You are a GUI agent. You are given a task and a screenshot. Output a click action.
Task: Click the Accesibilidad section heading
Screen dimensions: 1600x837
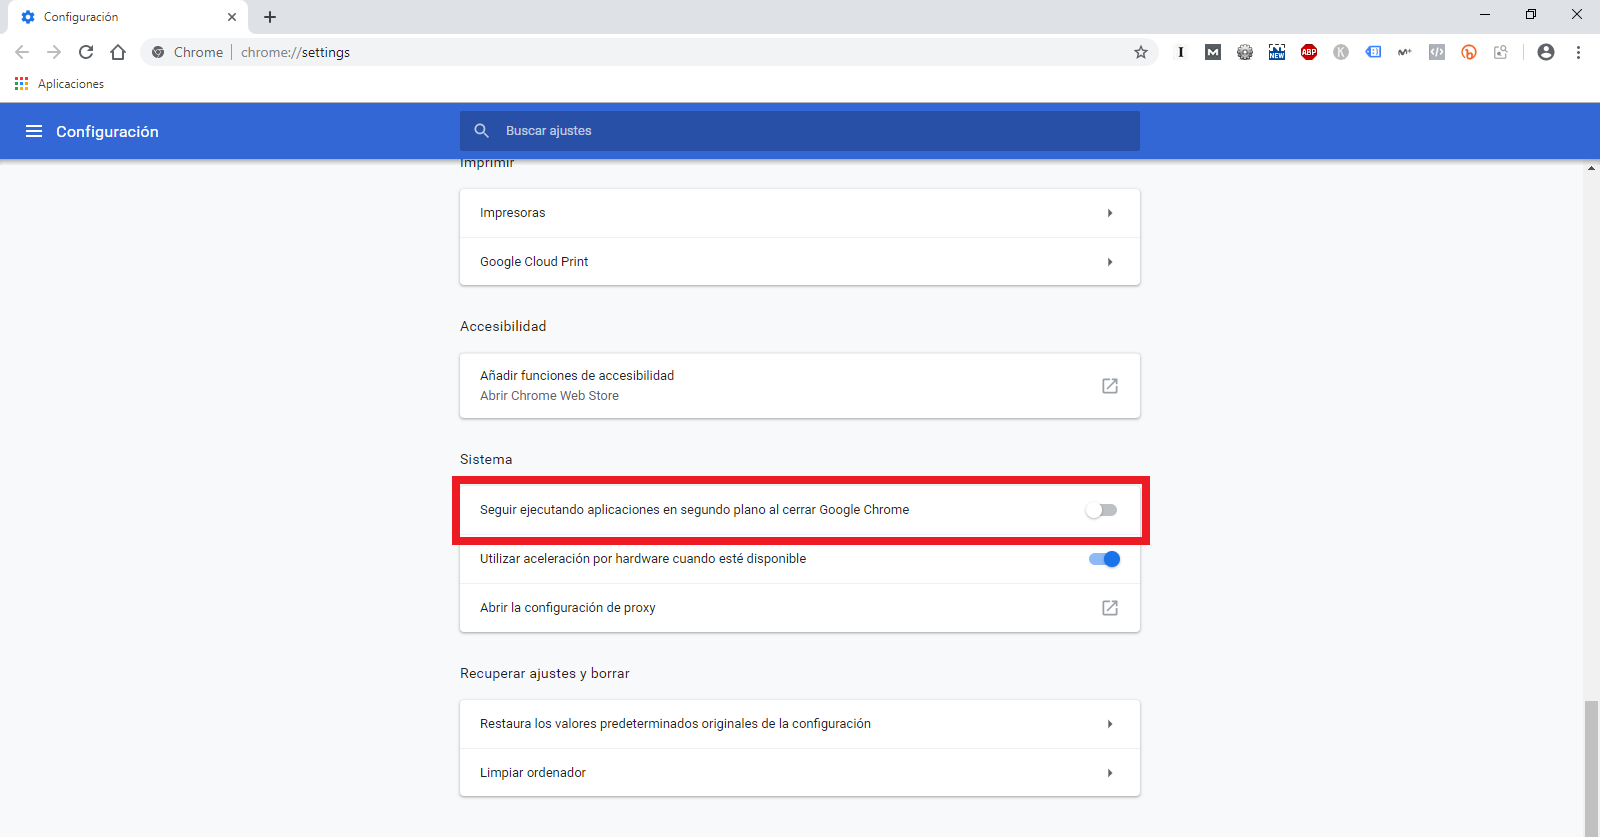point(503,326)
